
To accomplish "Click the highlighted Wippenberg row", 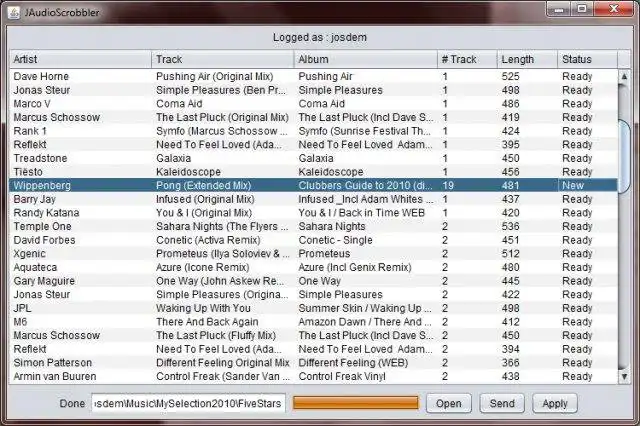I will [313, 185].
